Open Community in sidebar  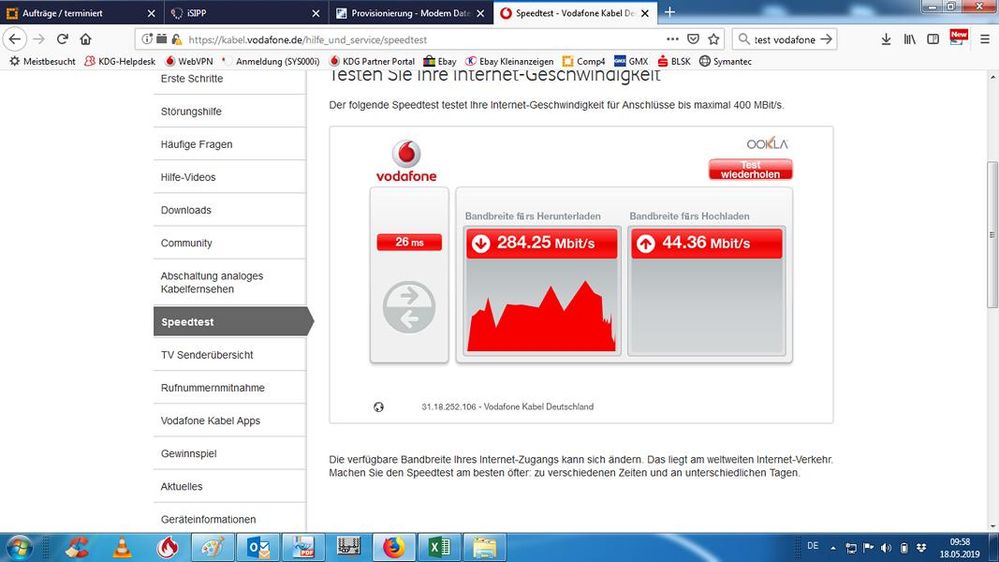(186, 243)
